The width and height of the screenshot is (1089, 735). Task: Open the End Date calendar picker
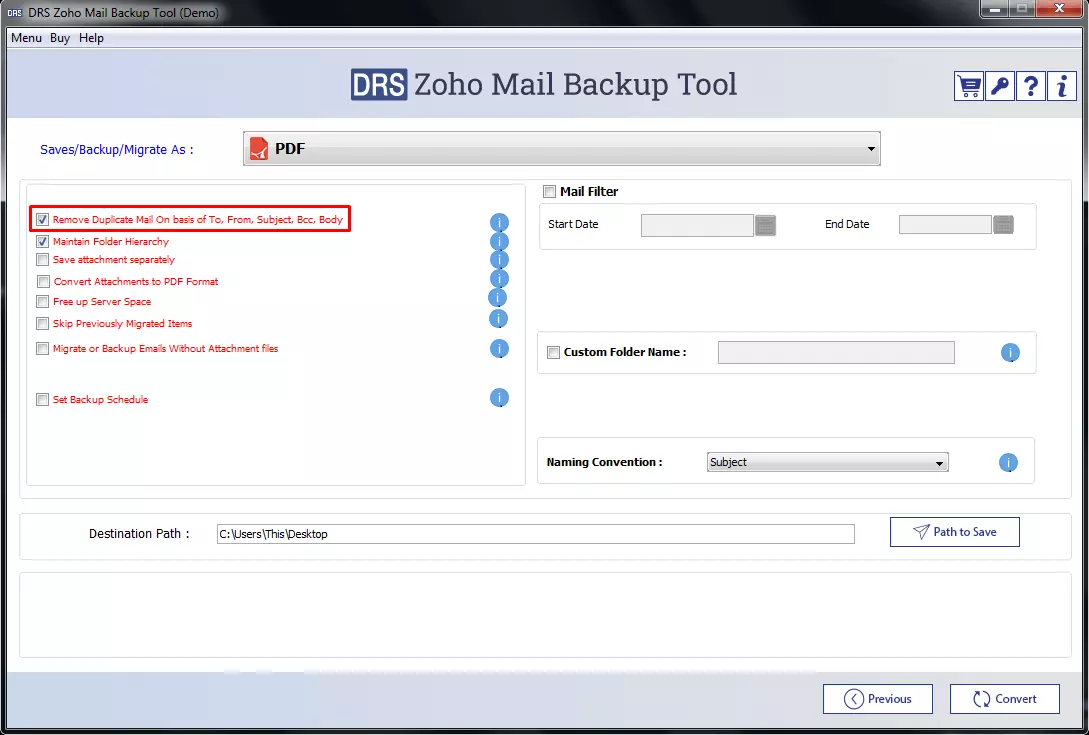(1004, 224)
